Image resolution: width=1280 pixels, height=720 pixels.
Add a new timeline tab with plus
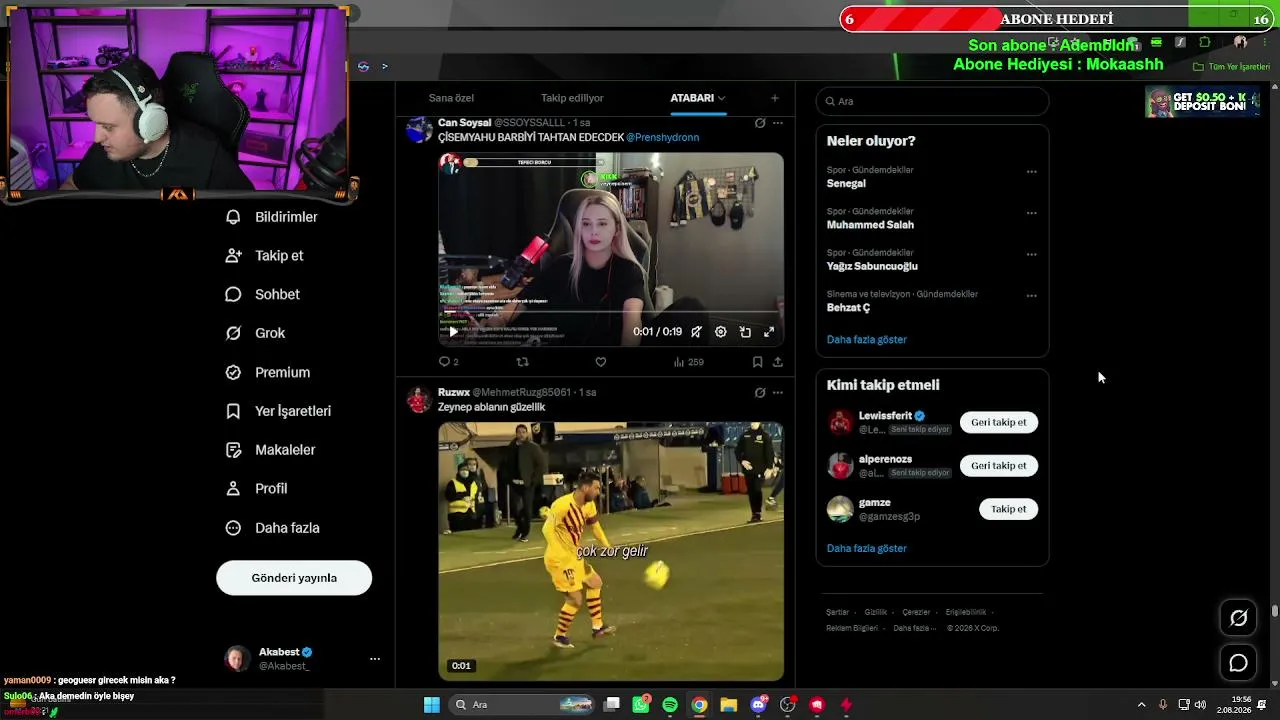pyautogui.click(x=774, y=98)
